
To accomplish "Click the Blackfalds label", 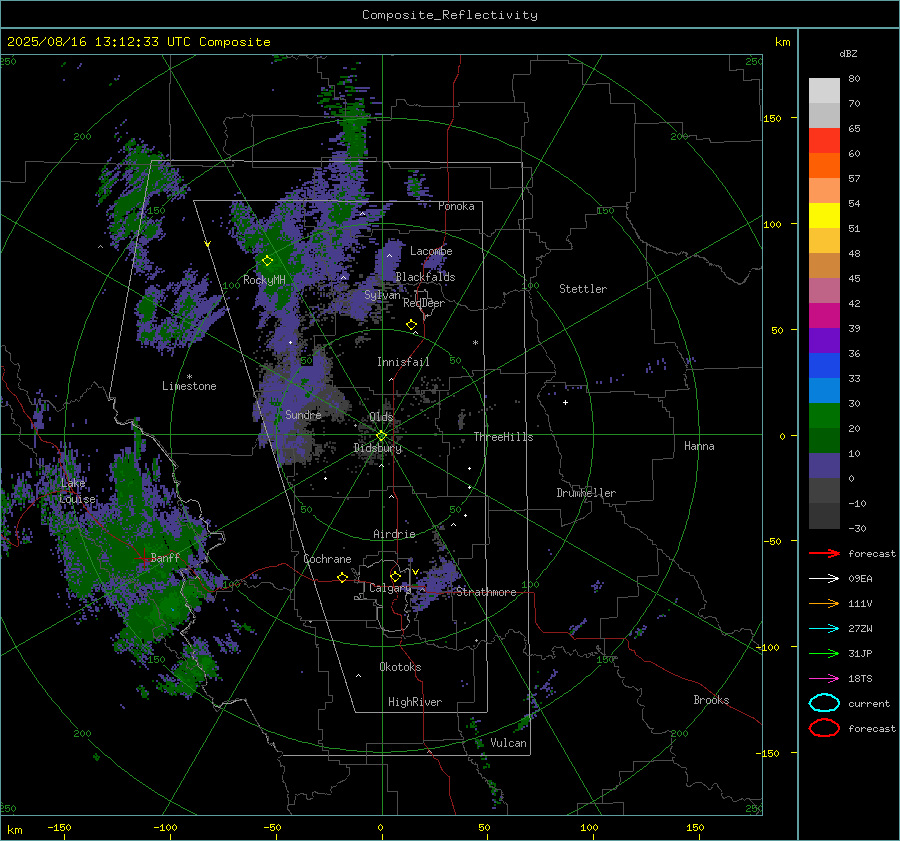I will tap(425, 277).
